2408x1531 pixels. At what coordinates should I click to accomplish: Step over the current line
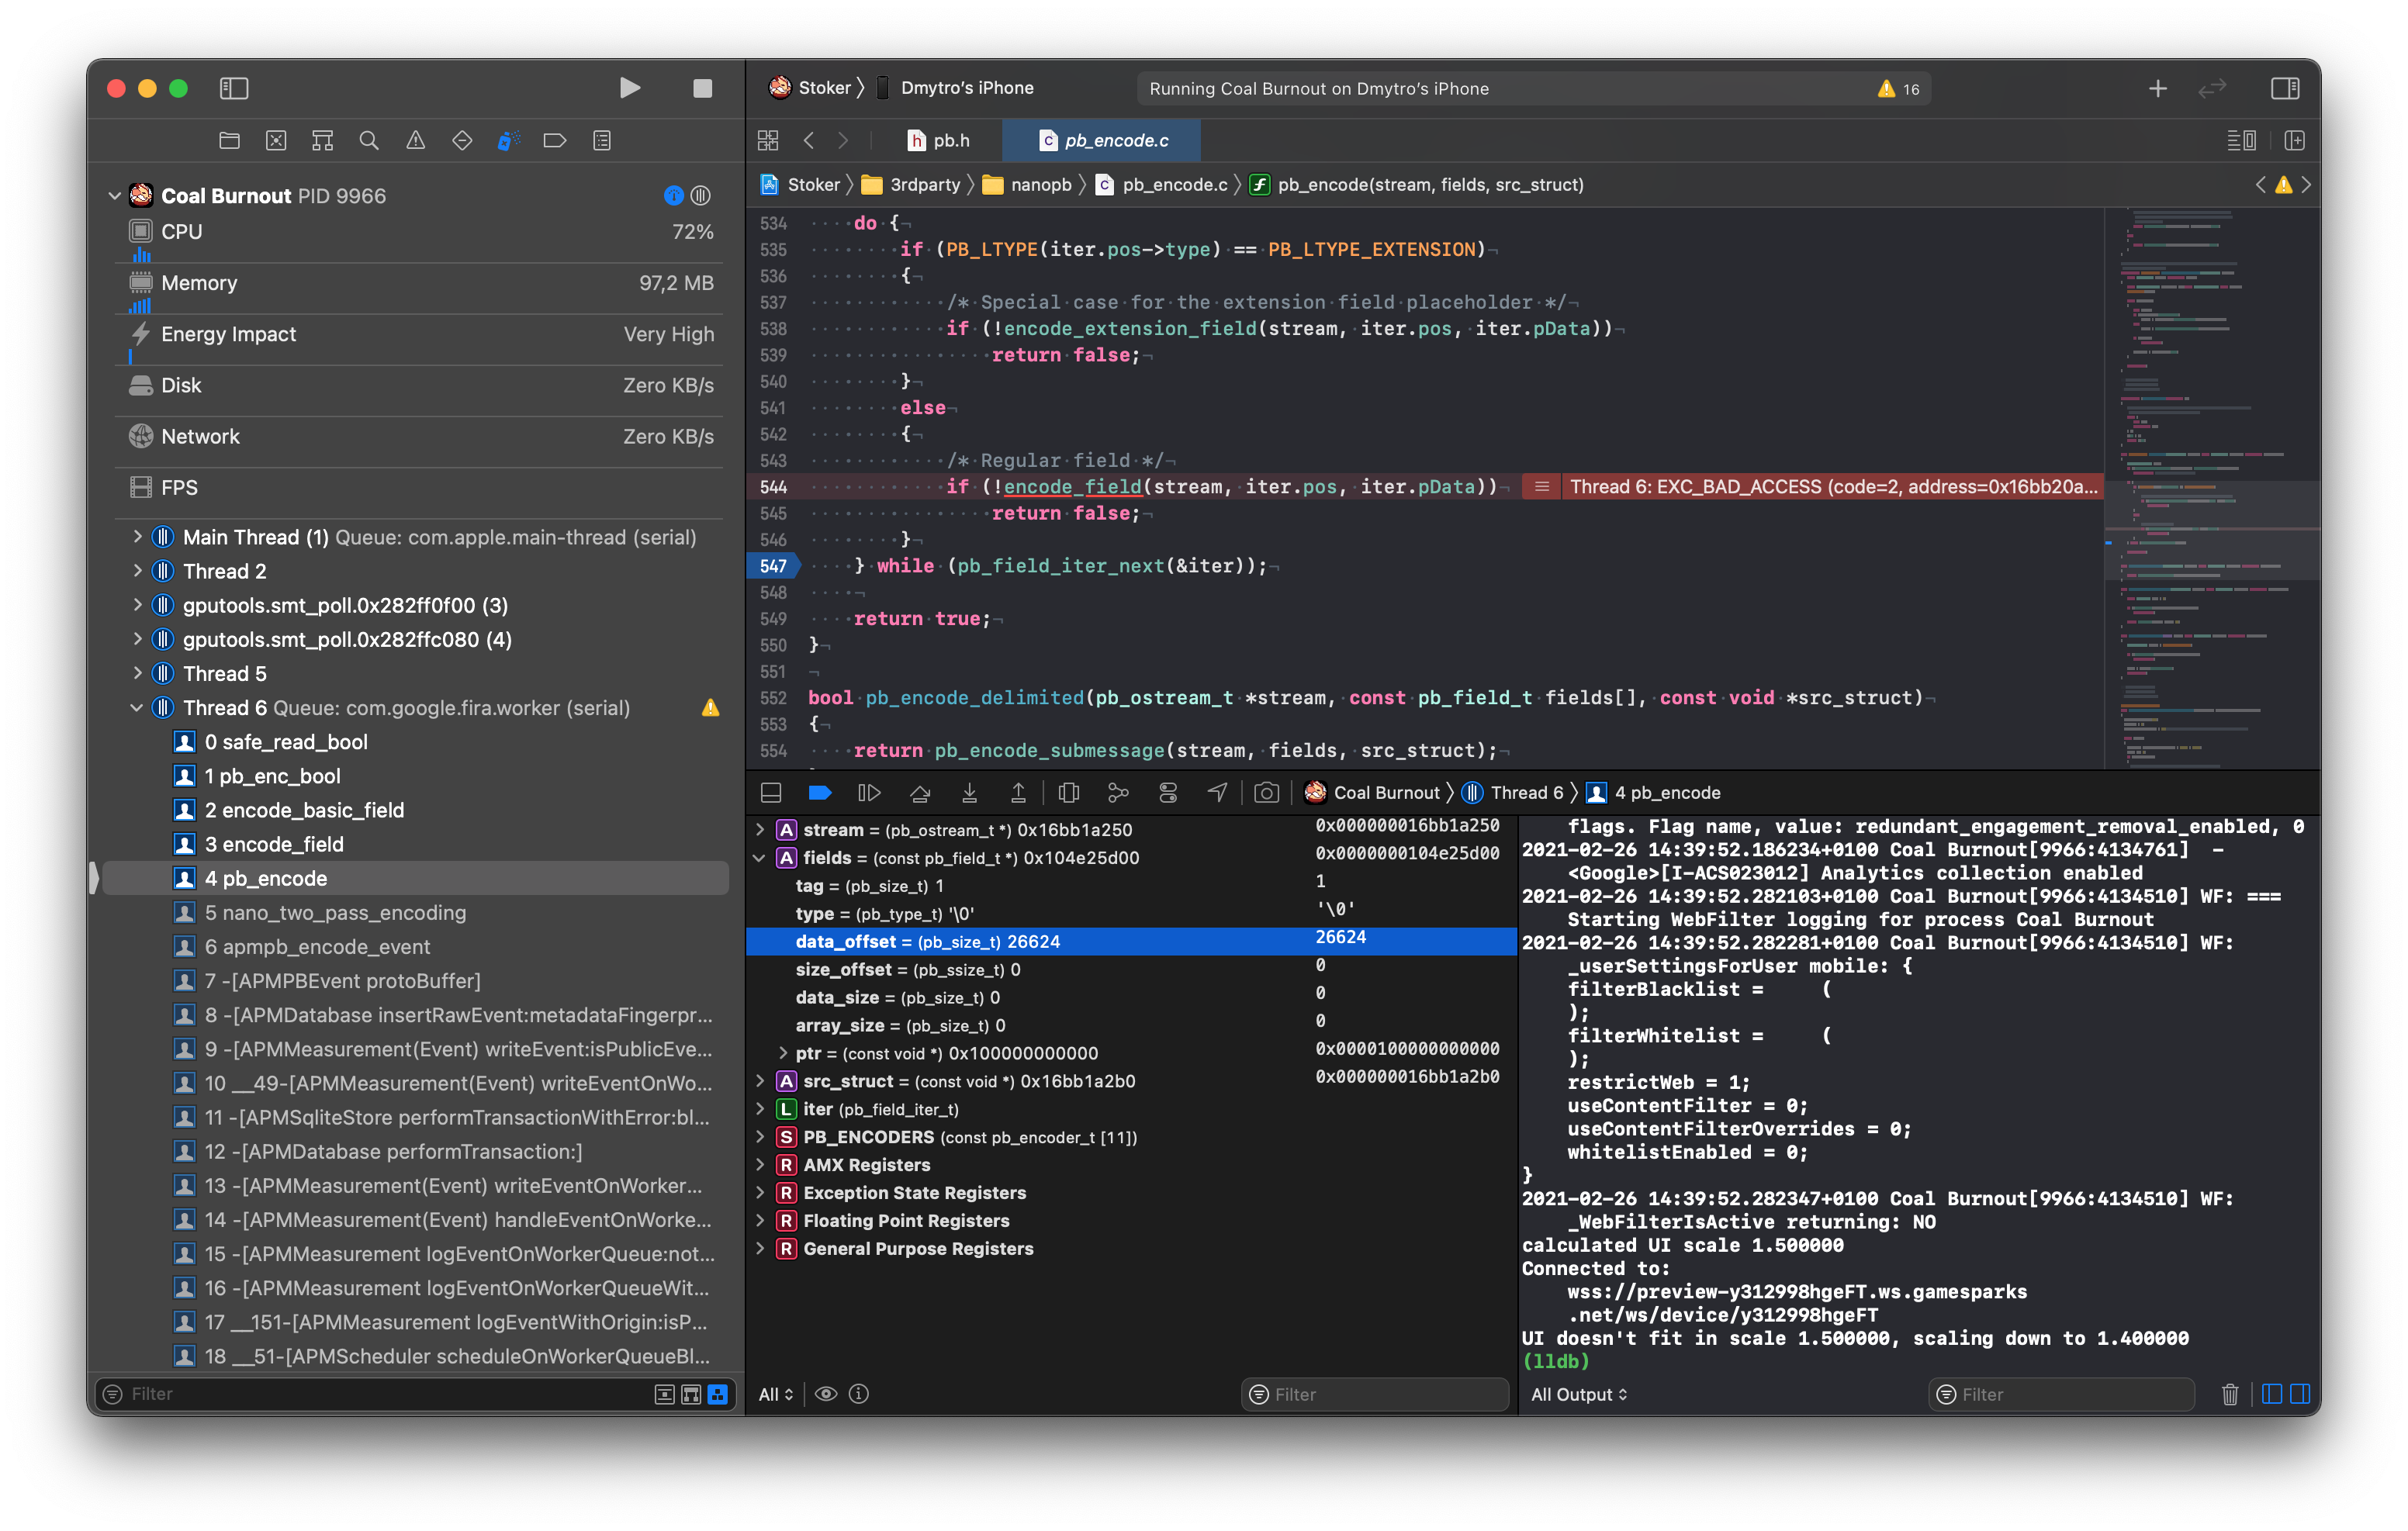pos(920,792)
